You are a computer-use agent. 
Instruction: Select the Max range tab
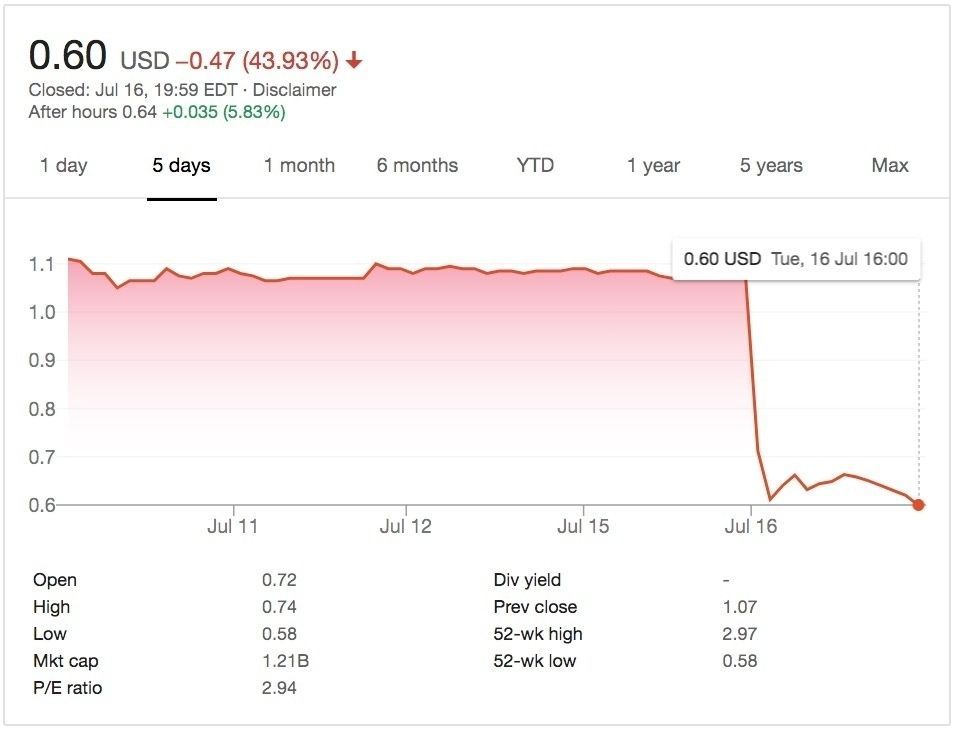pos(889,166)
